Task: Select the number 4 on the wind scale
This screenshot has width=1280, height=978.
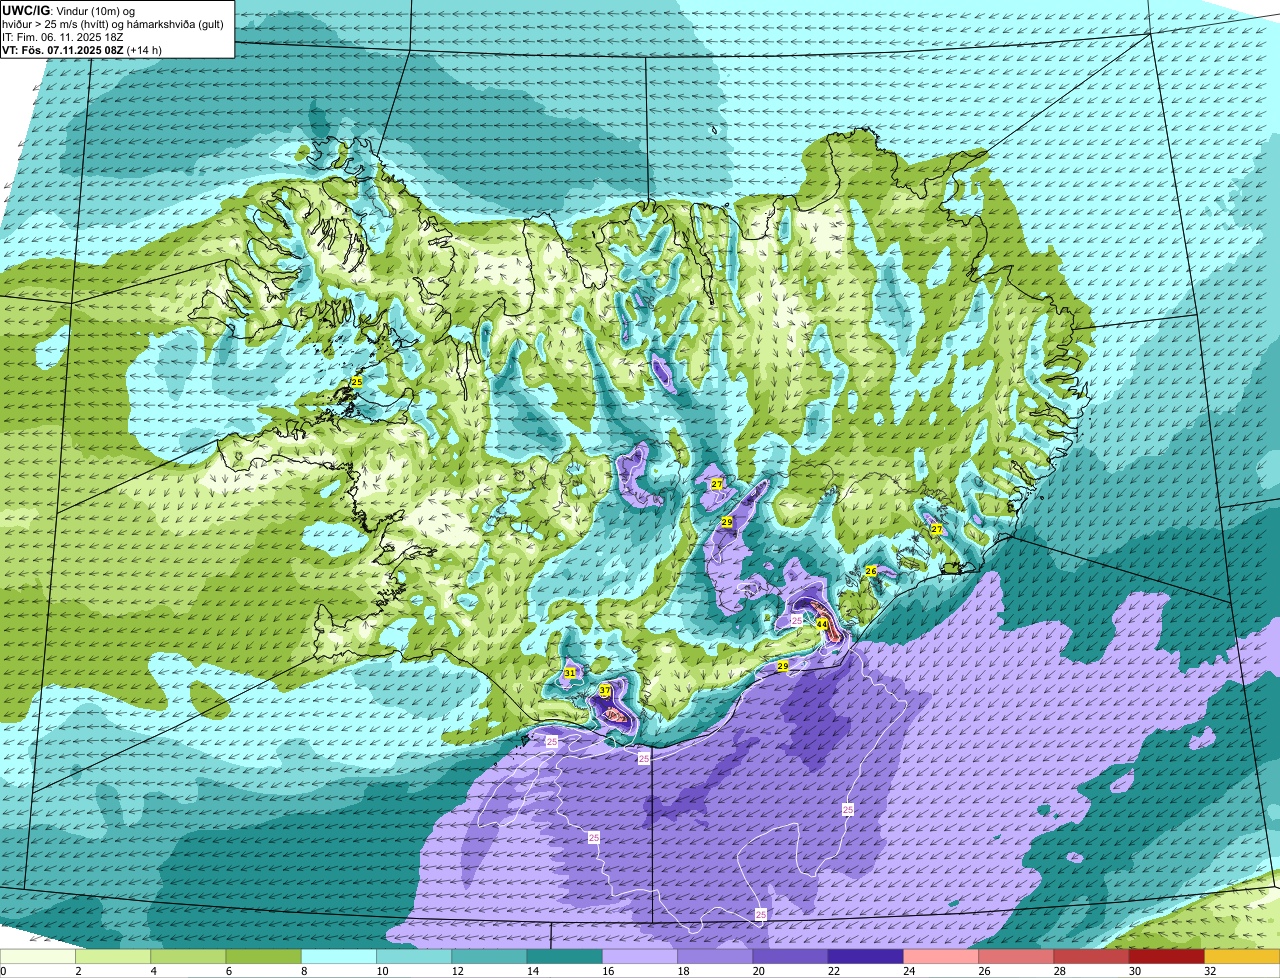Action: [x=152, y=971]
